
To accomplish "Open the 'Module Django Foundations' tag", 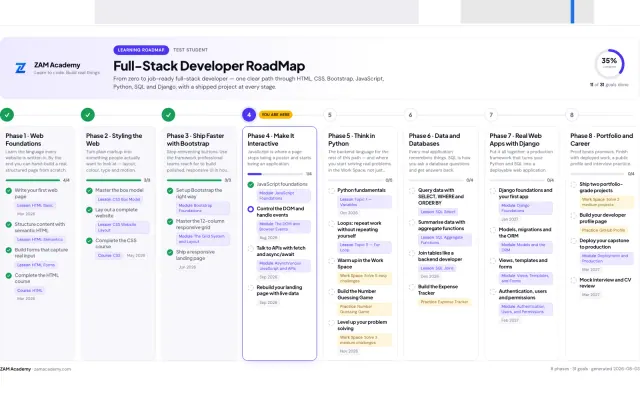I will click(526, 208).
